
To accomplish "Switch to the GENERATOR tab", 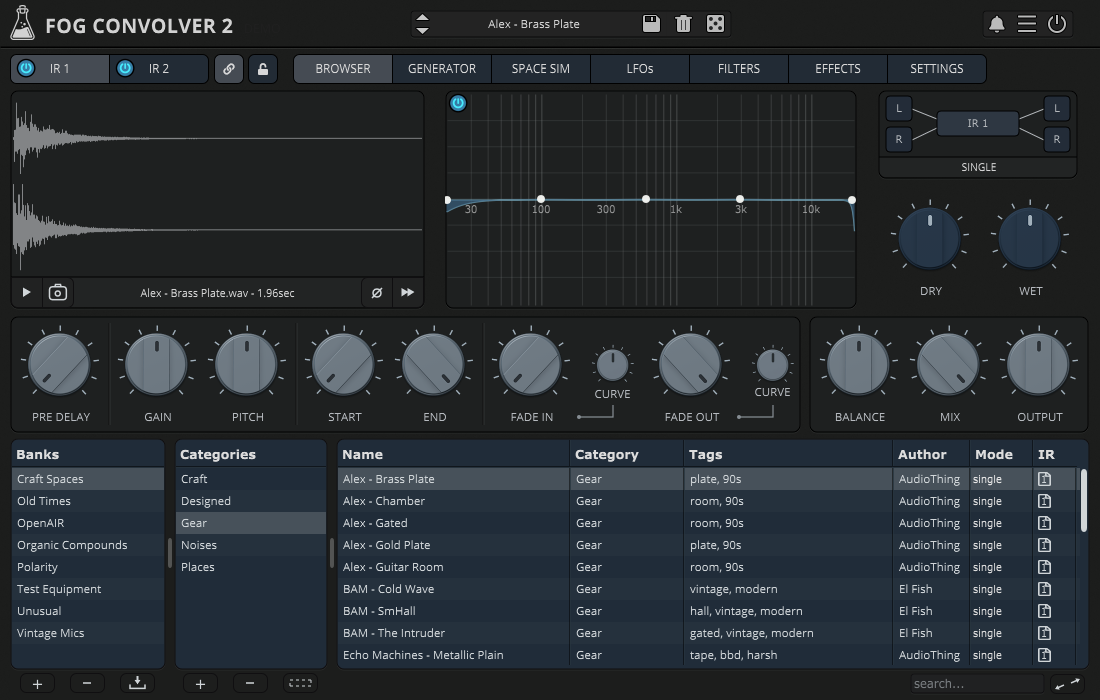I will [x=441, y=68].
